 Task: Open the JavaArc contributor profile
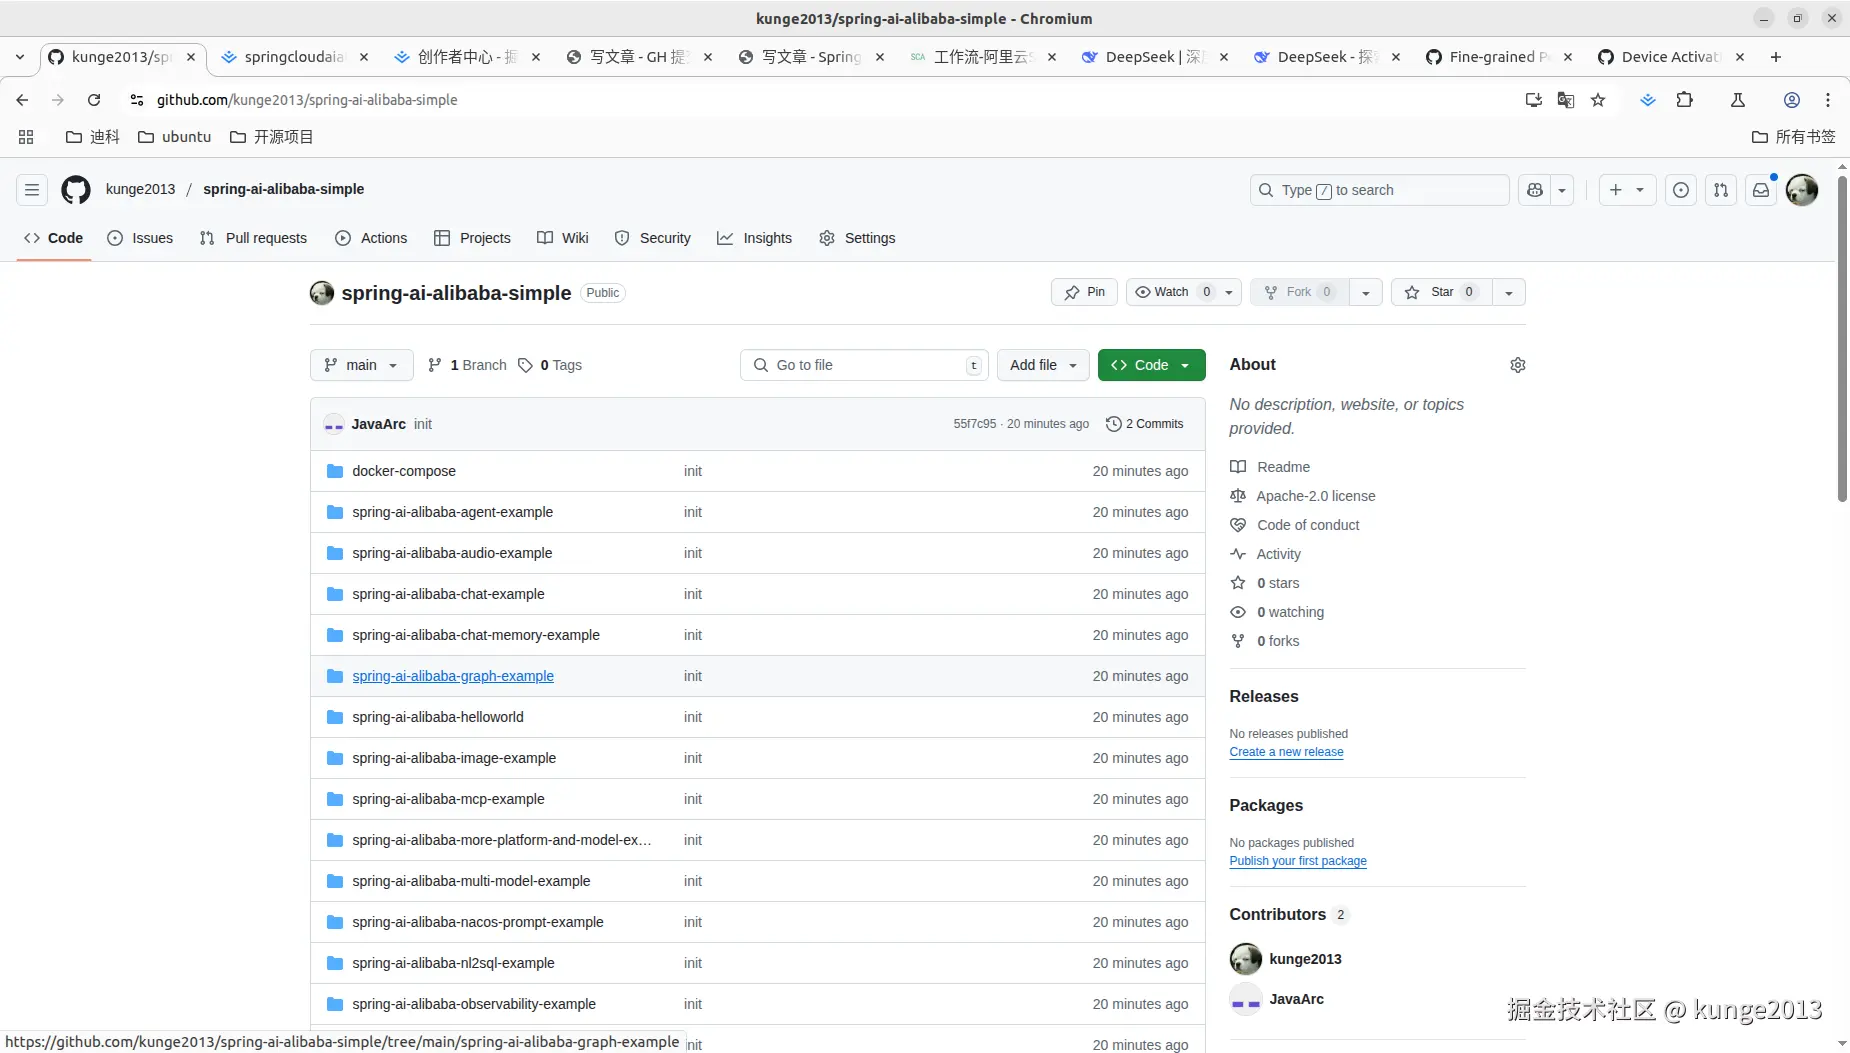(1296, 999)
